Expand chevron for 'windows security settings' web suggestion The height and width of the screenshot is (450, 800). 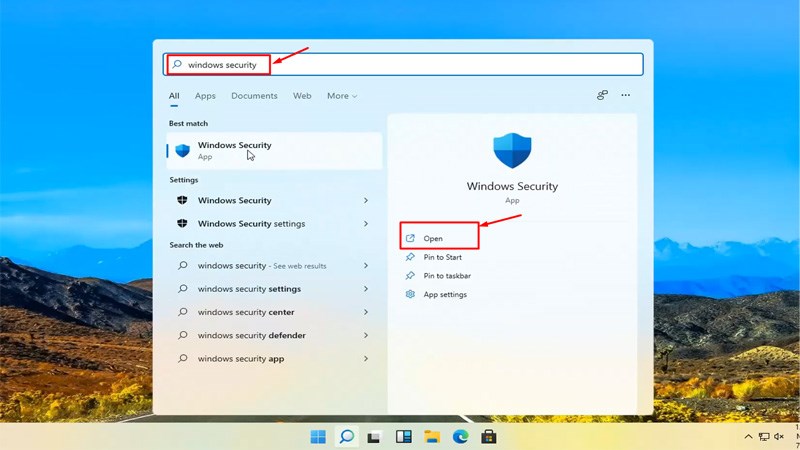[366, 289]
